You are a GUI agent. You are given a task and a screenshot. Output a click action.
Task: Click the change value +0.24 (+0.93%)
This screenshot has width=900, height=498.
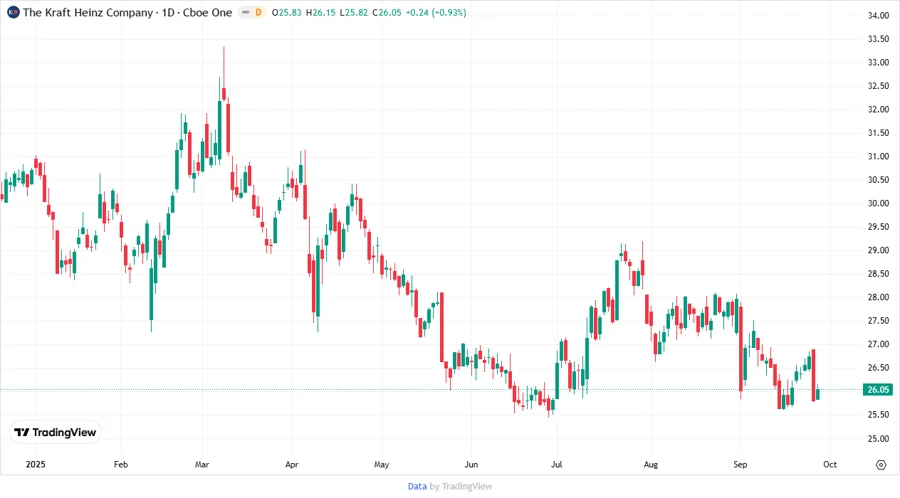point(436,12)
